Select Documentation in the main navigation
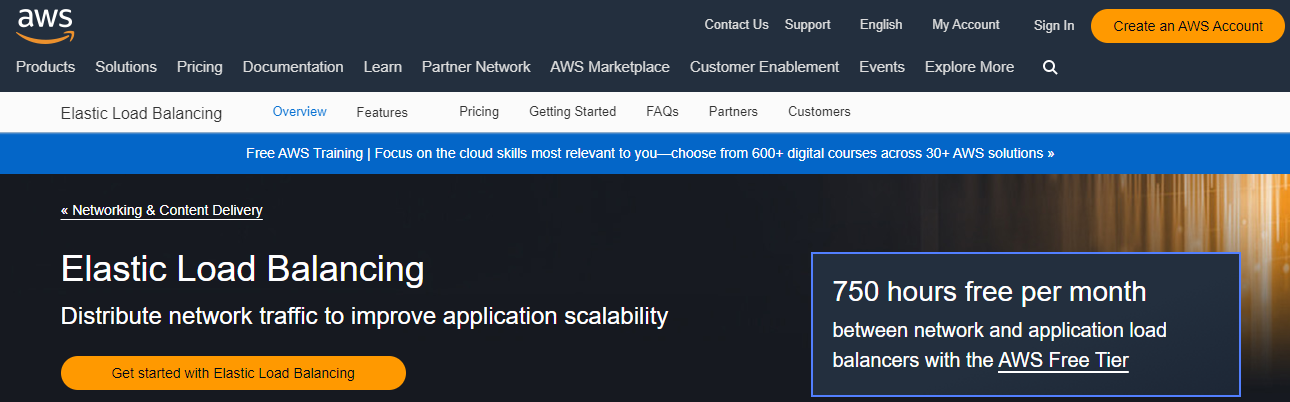1290x402 pixels. pyautogui.click(x=293, y=67)
